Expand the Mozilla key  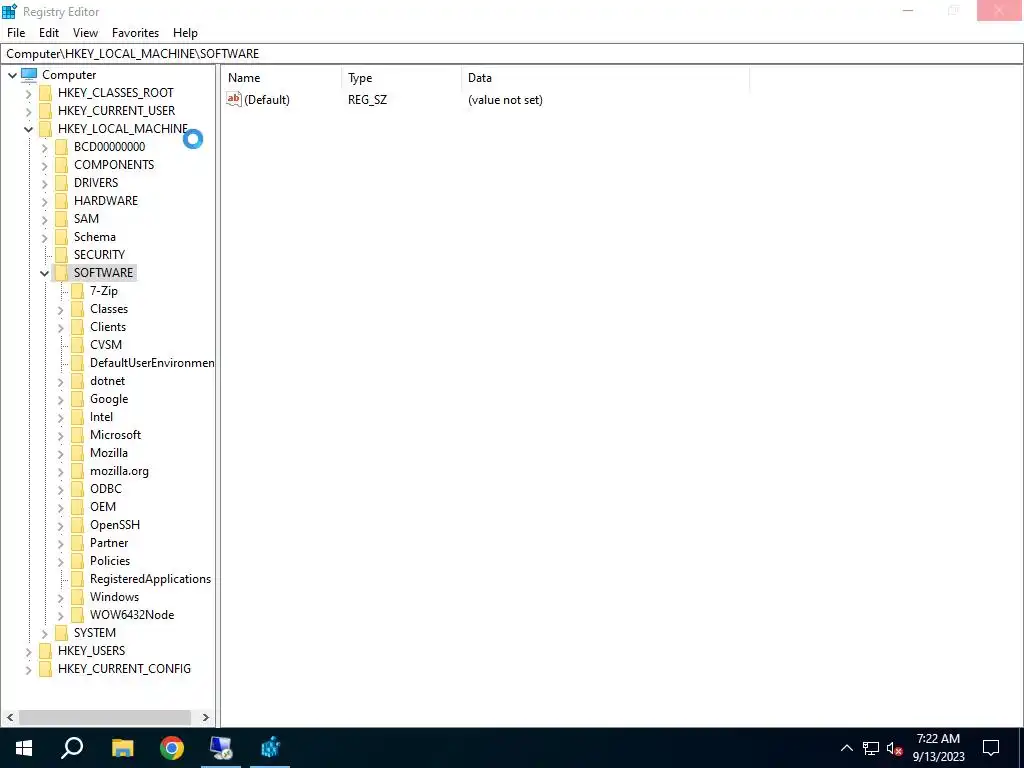pos(61,453)
